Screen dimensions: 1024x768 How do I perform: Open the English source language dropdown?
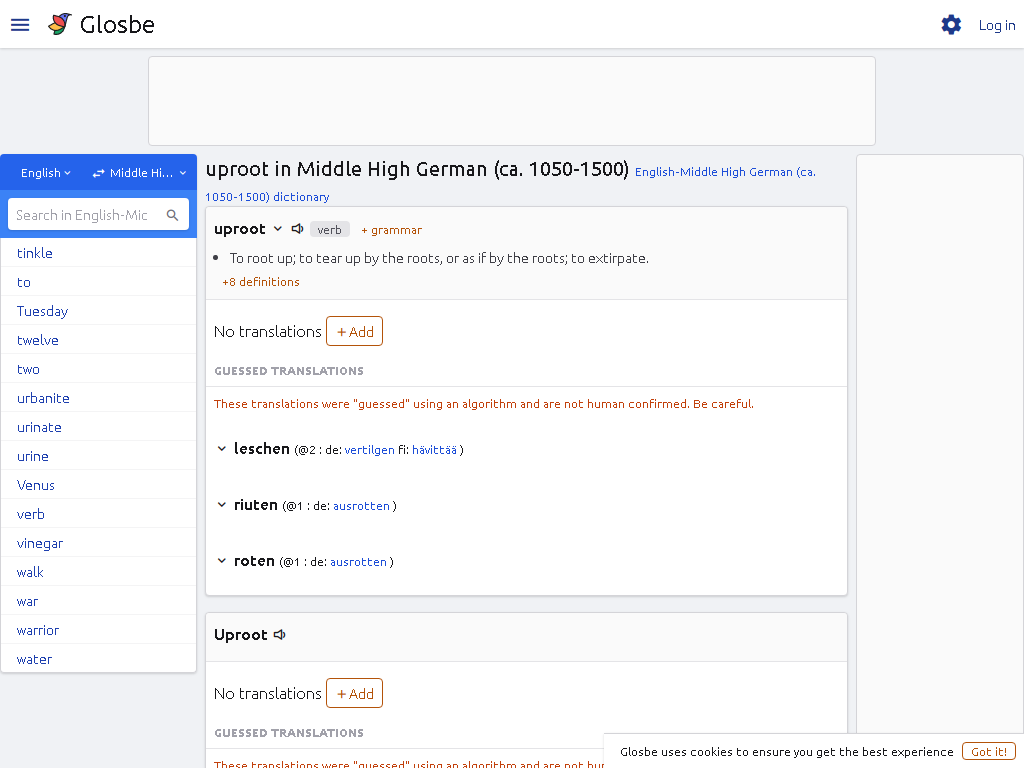coord(45,173)
